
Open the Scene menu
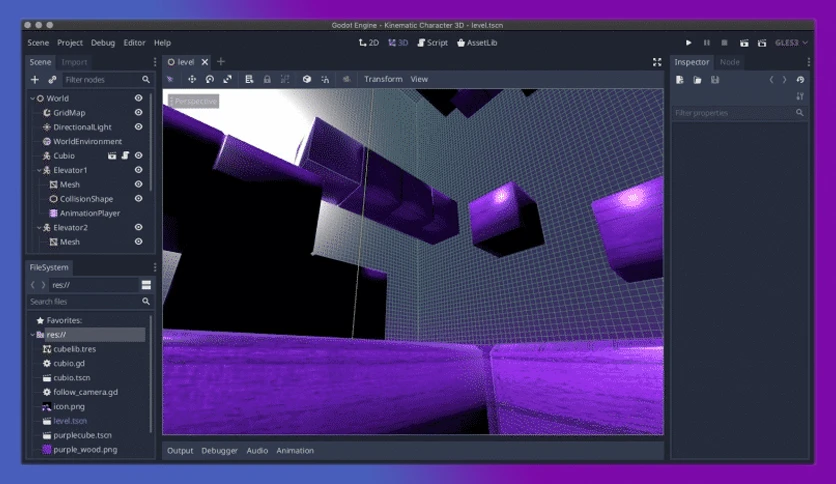pyautogui.click(x=38, y=43)
